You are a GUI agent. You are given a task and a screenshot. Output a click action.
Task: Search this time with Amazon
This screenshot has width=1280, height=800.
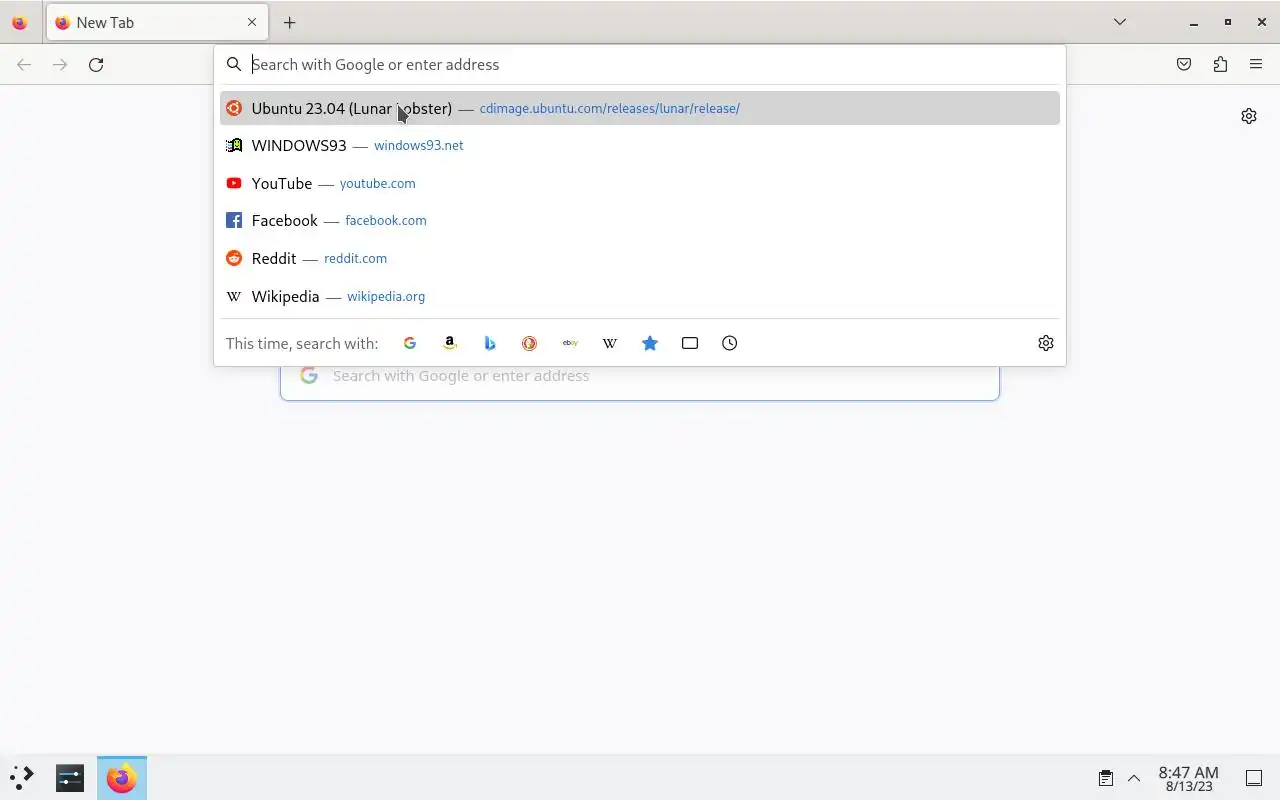point(450,343)
